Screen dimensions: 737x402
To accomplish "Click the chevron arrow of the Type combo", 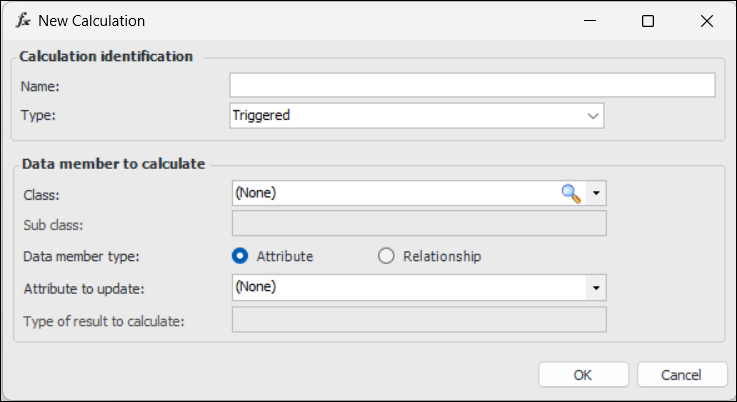I will coord(593,116).
